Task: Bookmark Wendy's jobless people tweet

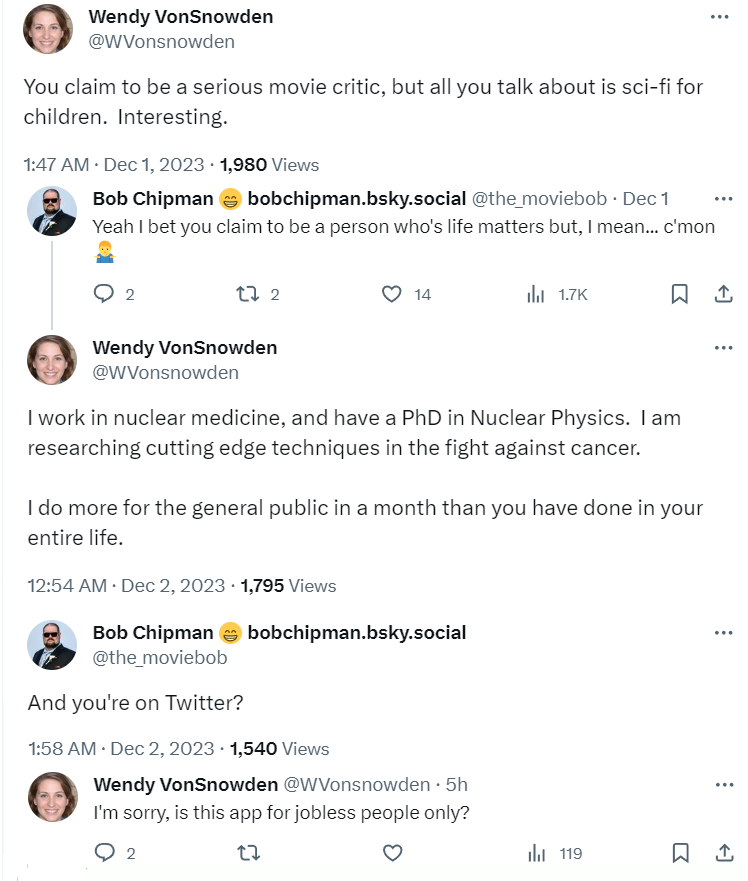Action: 679,853
